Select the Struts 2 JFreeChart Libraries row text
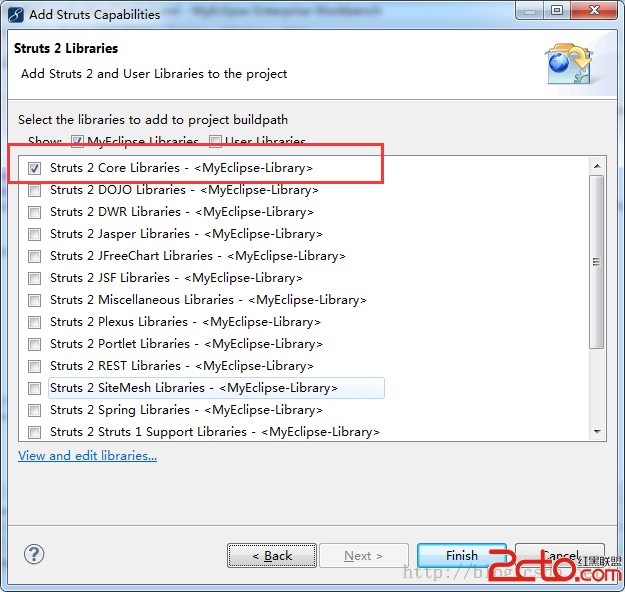This screenshot has width=625, height=592. pyautogui.click(x=198, y=256)
